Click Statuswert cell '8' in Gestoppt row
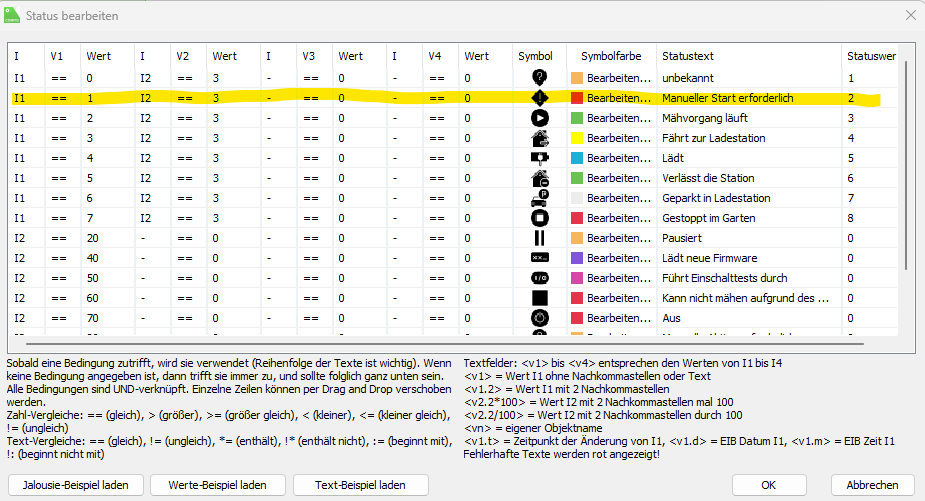The width and height of the screenshot is (925, 501). click(851, 218)
